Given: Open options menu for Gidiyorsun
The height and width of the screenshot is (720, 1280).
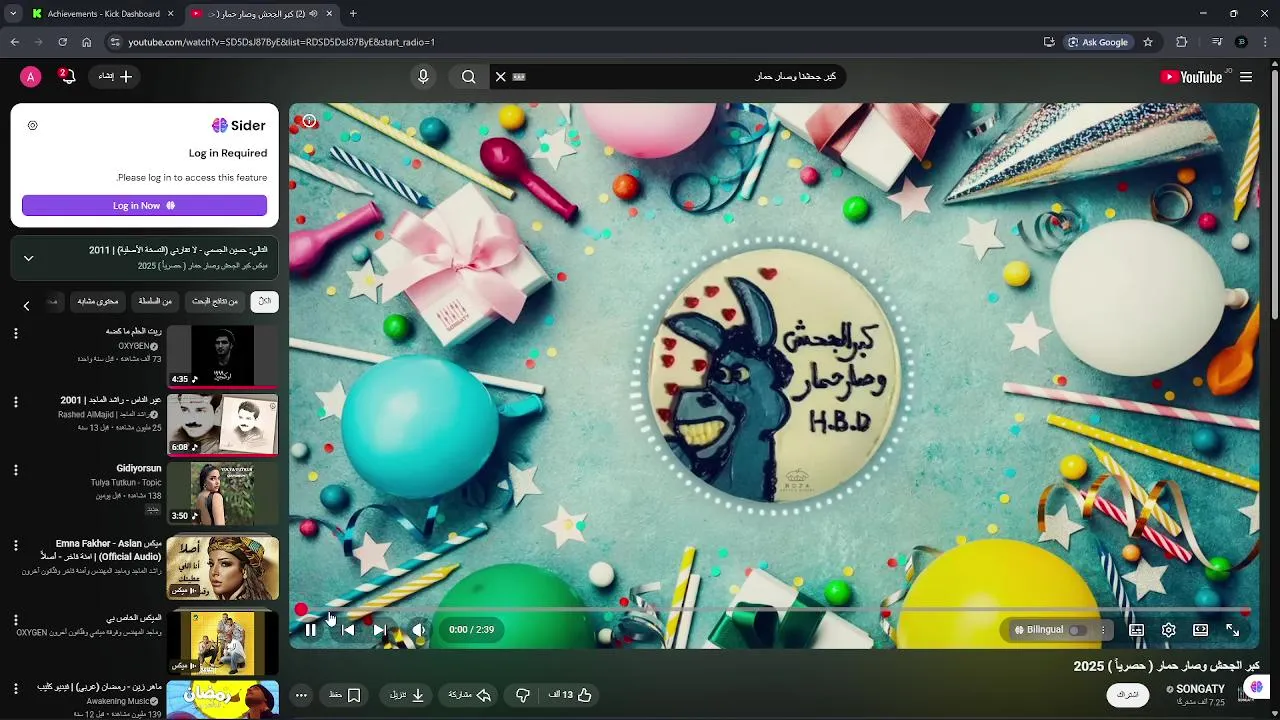Looking at the screenshot, I should (x=15, y=470).
